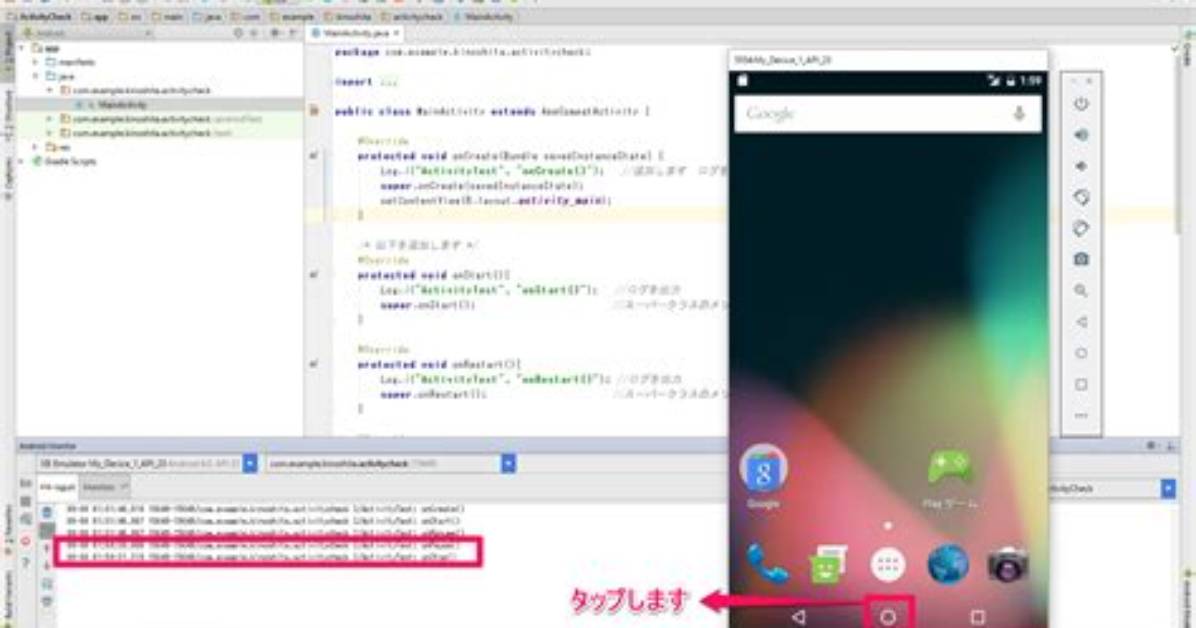This screenshot has height=628, width=1196.
Task: Select the logcat tab in Android Monitor
Action: (x=59, y=487)
